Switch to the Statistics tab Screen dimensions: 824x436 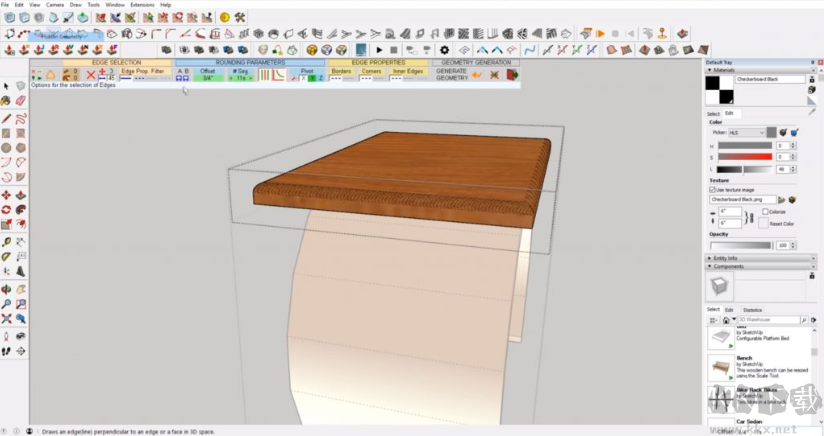pyautogui.click(x=752, y=310)
